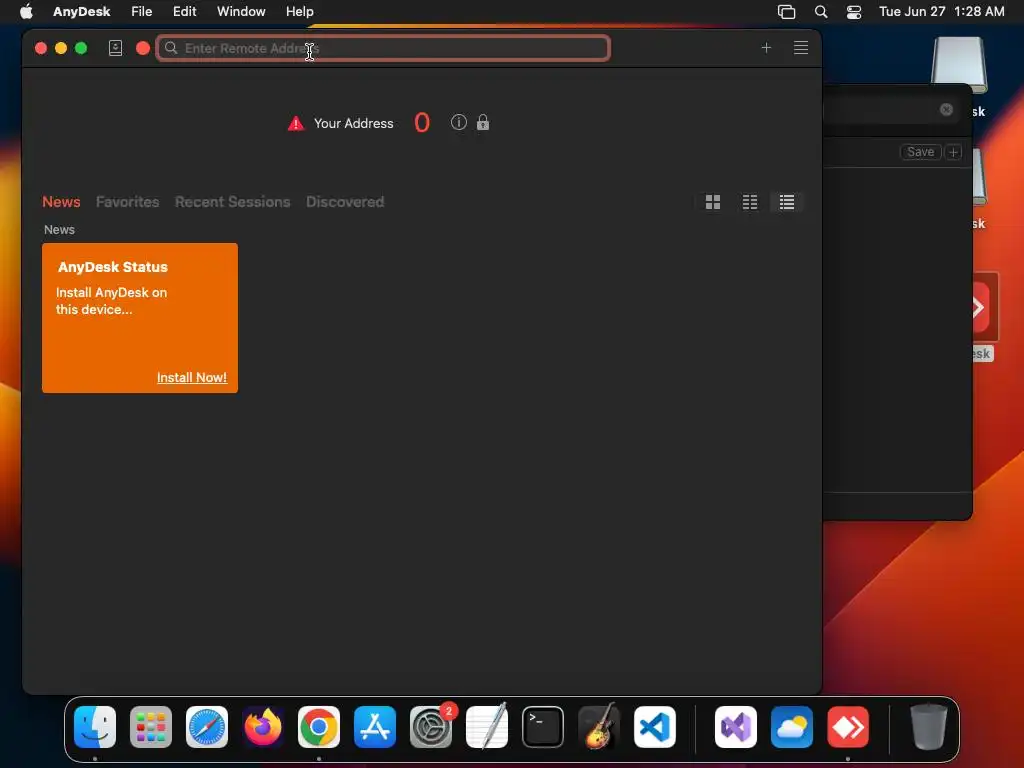The width and height of the screenshot is (1024, 768).
Task: Open Spotlight search in menu bar
Action: point(821,12)
